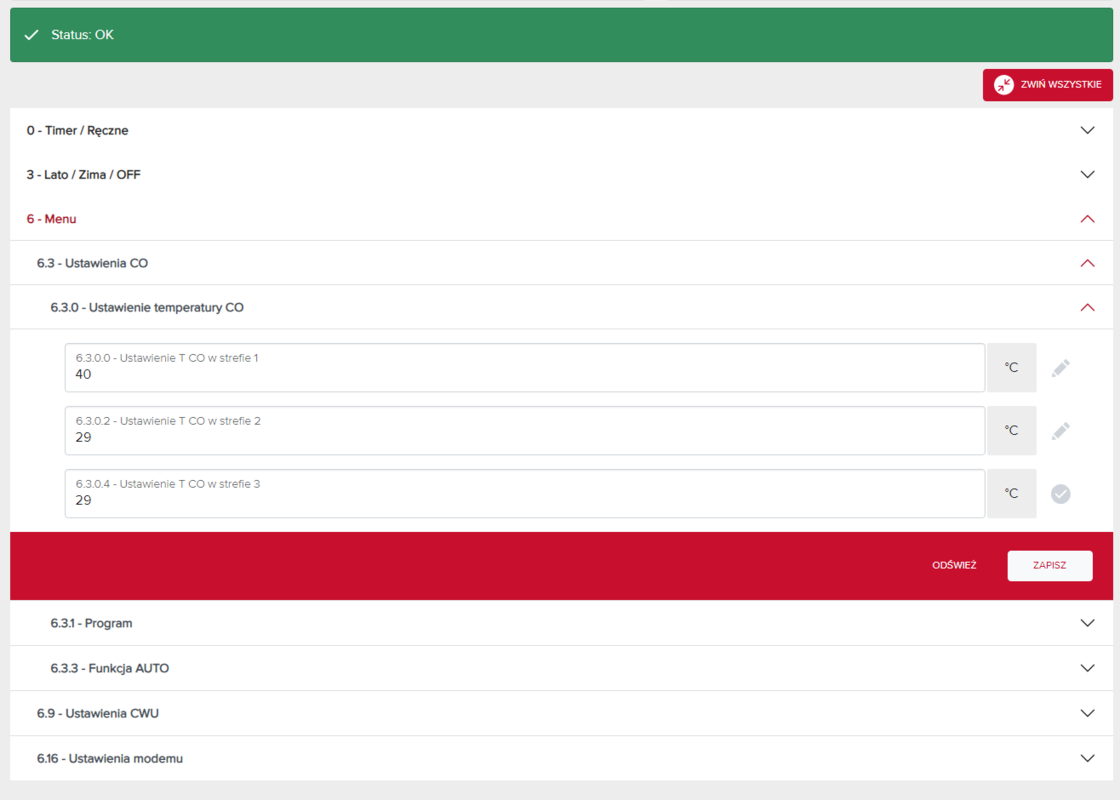This screenshot has height=800, width=1120.
Task: Expand chevron for 3 - Lato / Zima / OFF
Action: pyautogui.click(x=1087, y=175)
